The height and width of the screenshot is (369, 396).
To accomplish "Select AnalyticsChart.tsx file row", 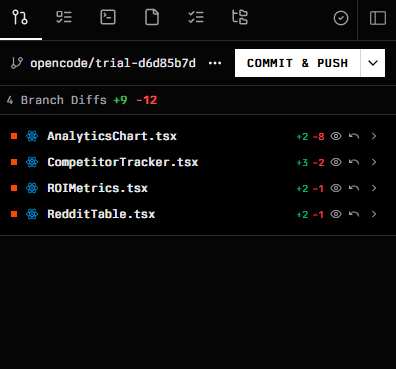I will click(198, 136).
